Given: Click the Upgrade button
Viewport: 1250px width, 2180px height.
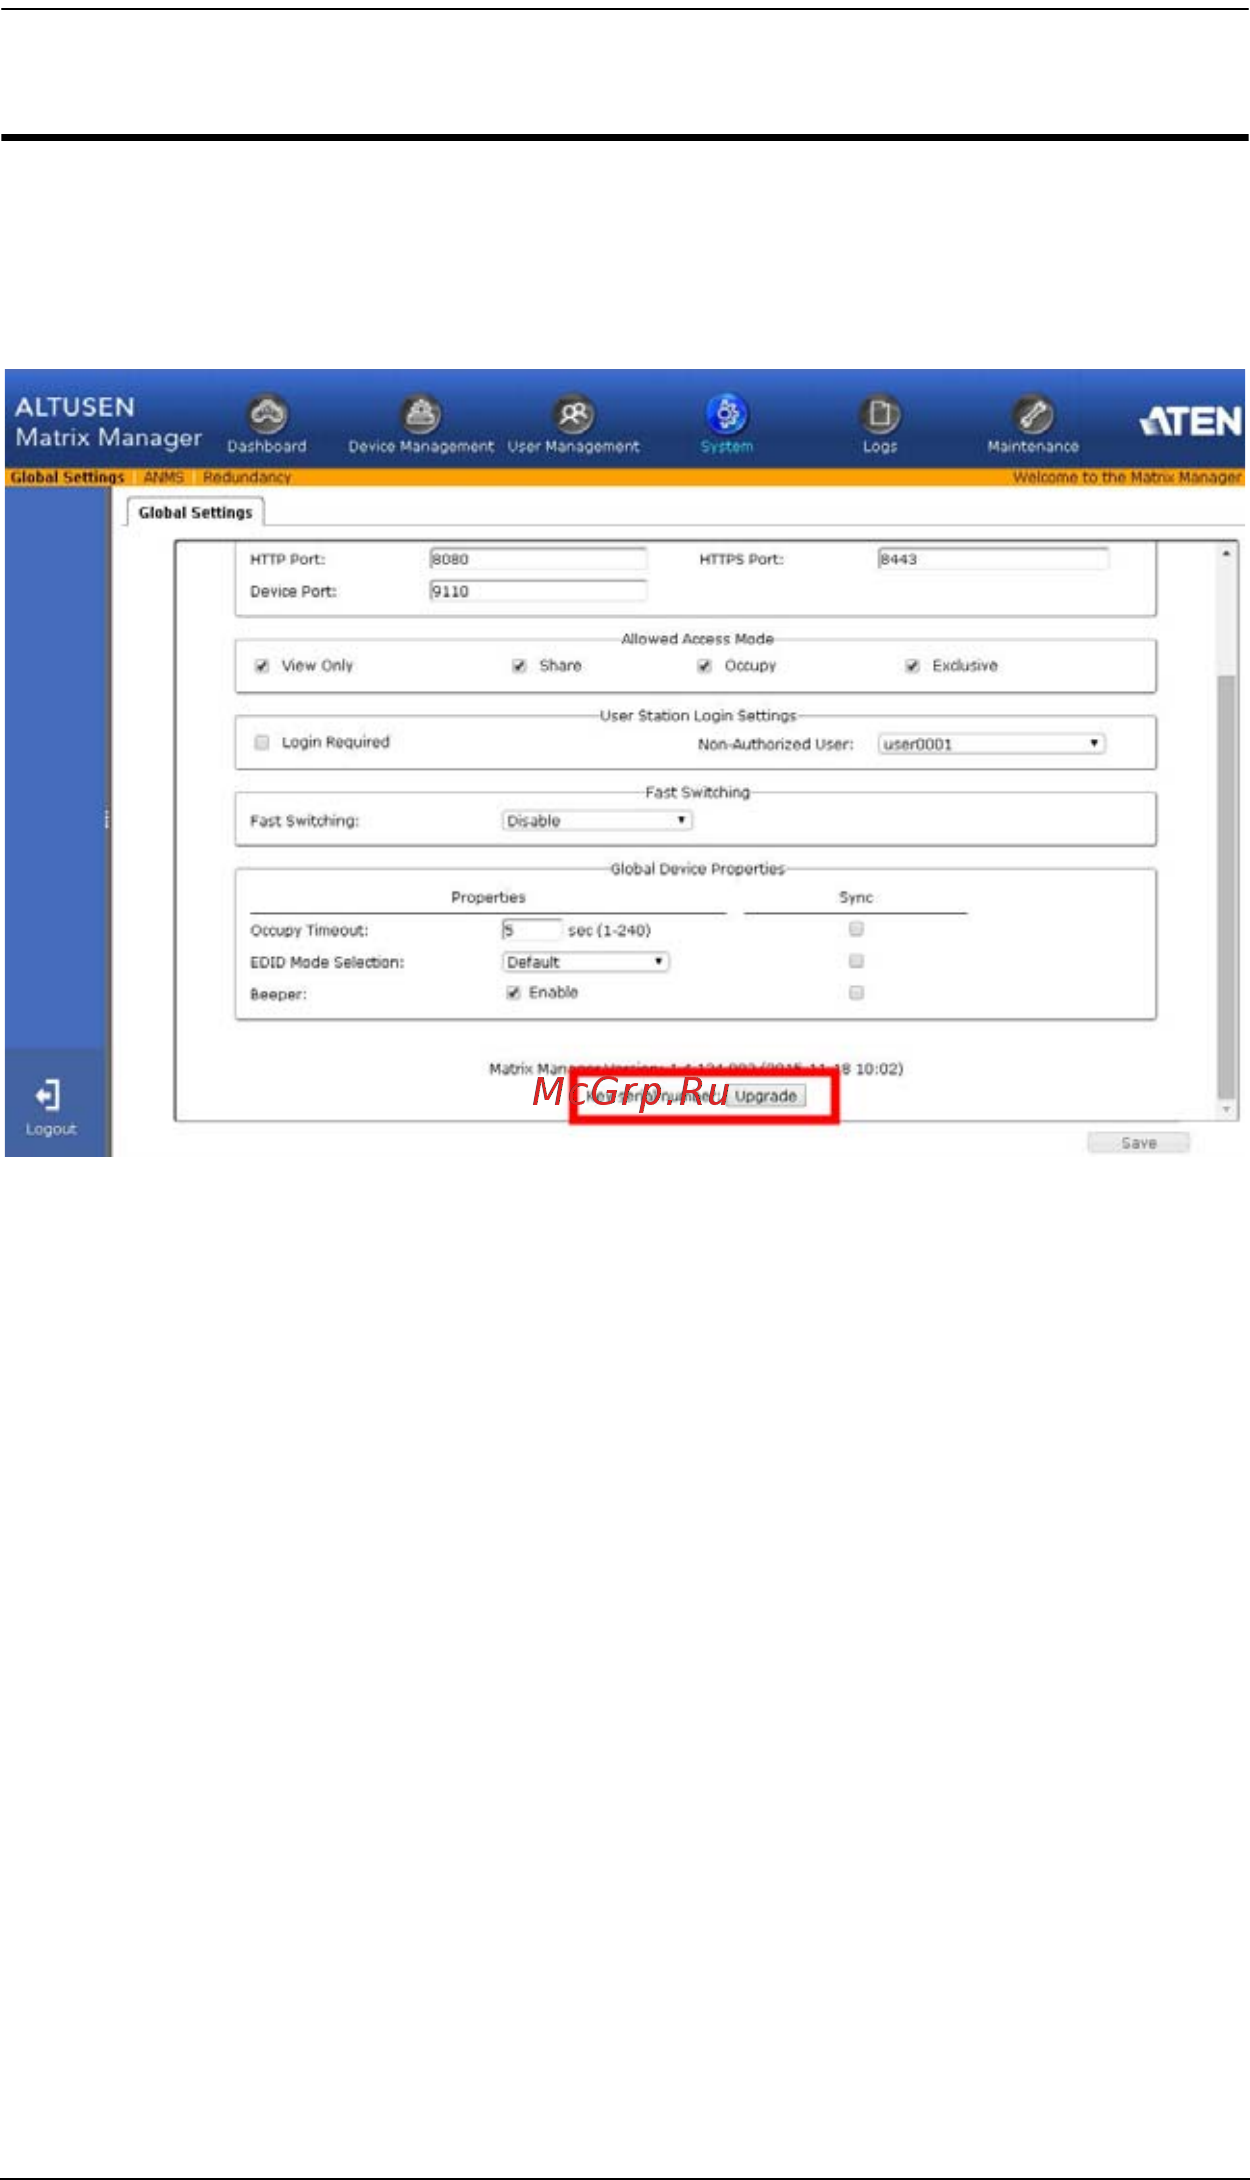Looking at the screenshot, I should [x=766, y=1096].
